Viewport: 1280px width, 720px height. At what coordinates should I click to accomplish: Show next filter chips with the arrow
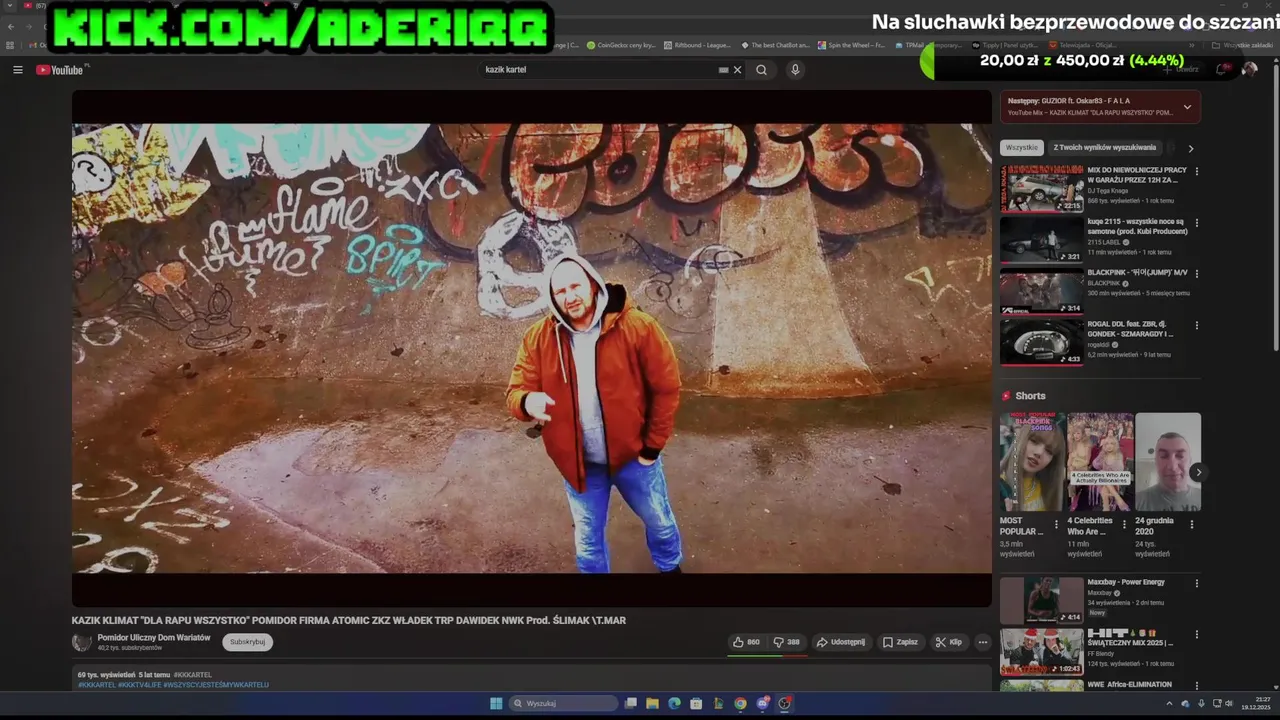point(1190,148)
